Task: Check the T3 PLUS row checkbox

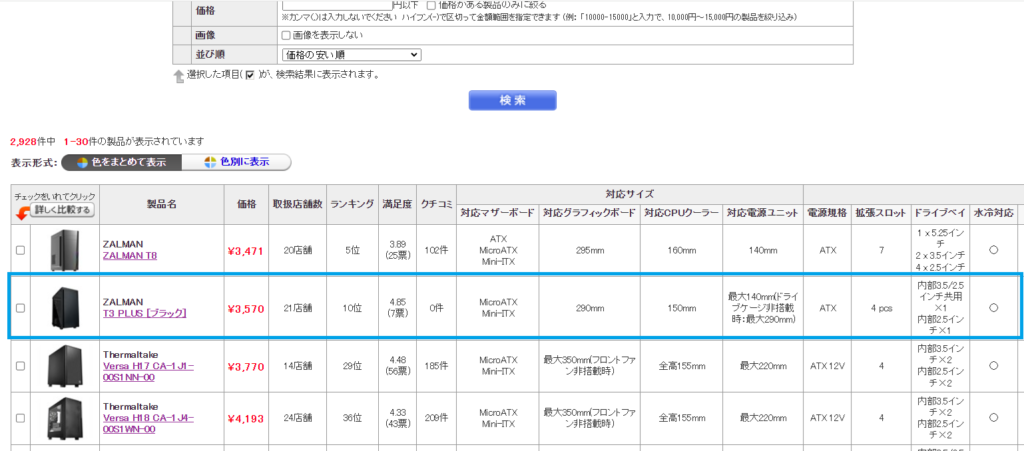Action: coord(20,307)
